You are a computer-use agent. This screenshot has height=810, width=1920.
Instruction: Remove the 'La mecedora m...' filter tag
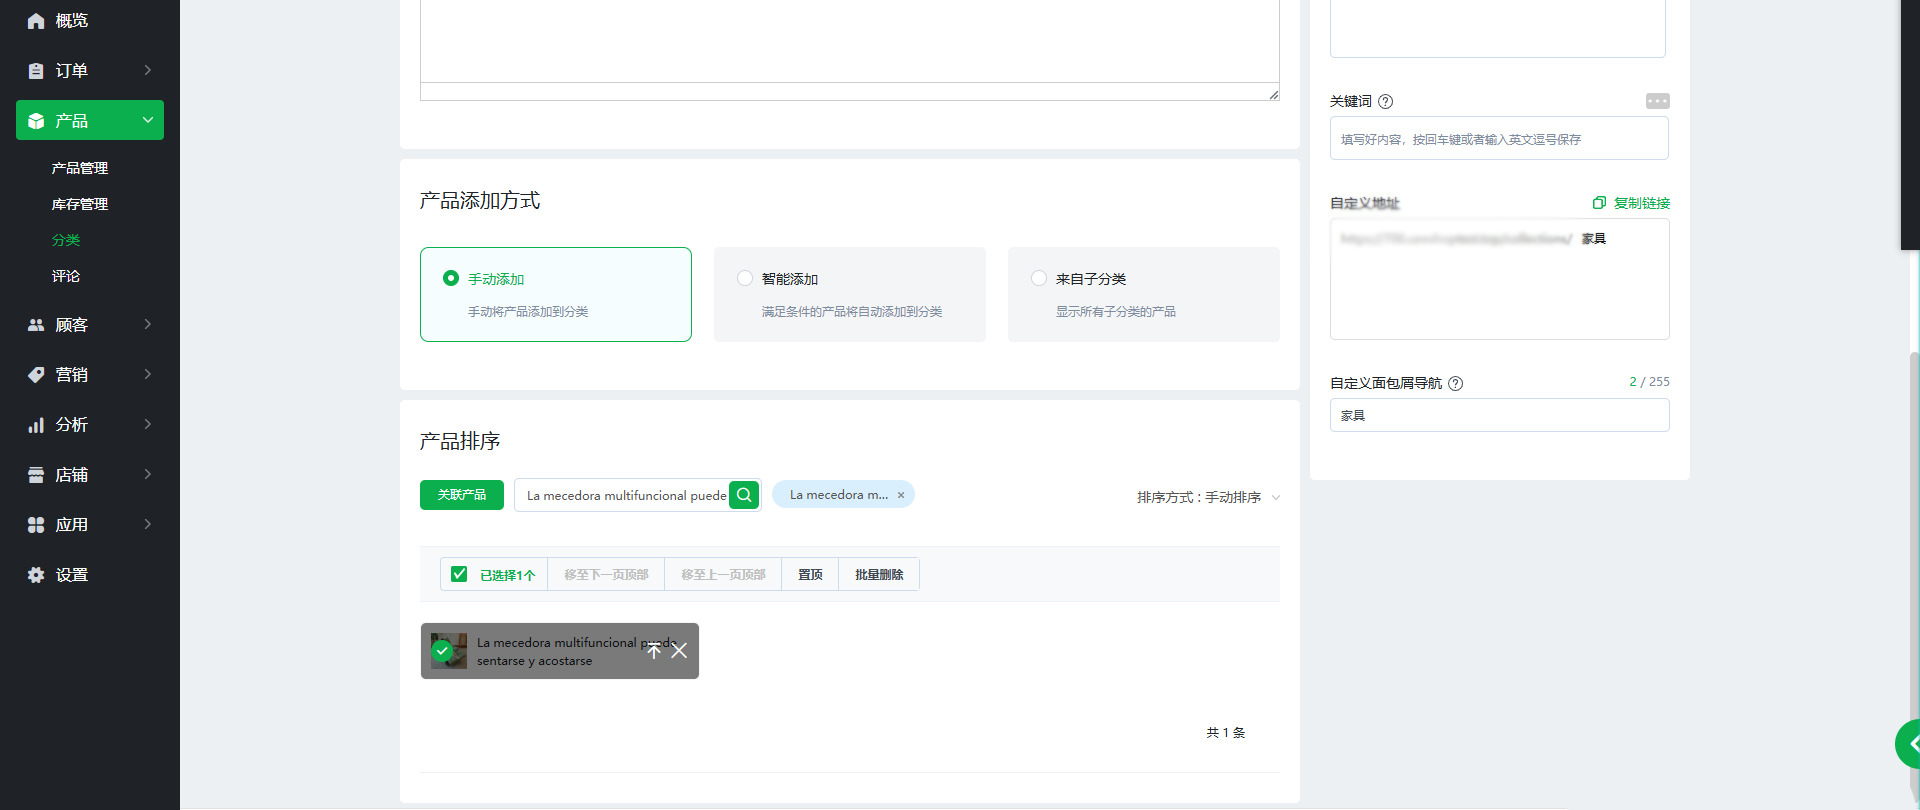pyautogui.click(x=901, y=495)
